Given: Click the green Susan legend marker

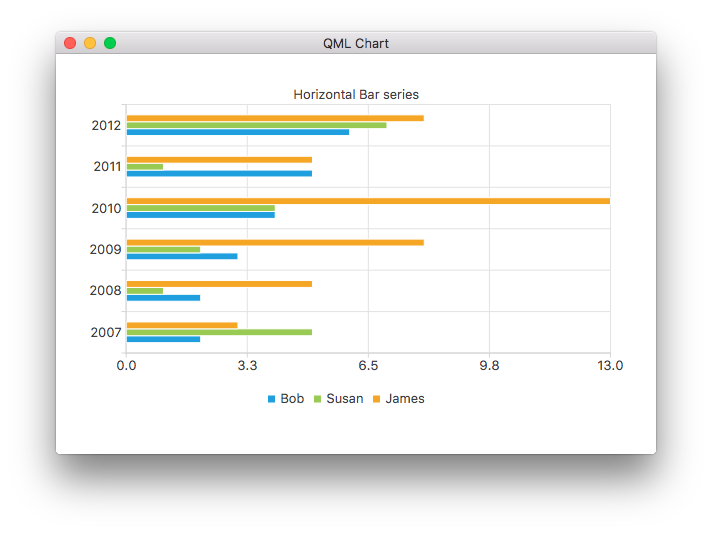Looking at the screenshot, I should coord(318,399).
